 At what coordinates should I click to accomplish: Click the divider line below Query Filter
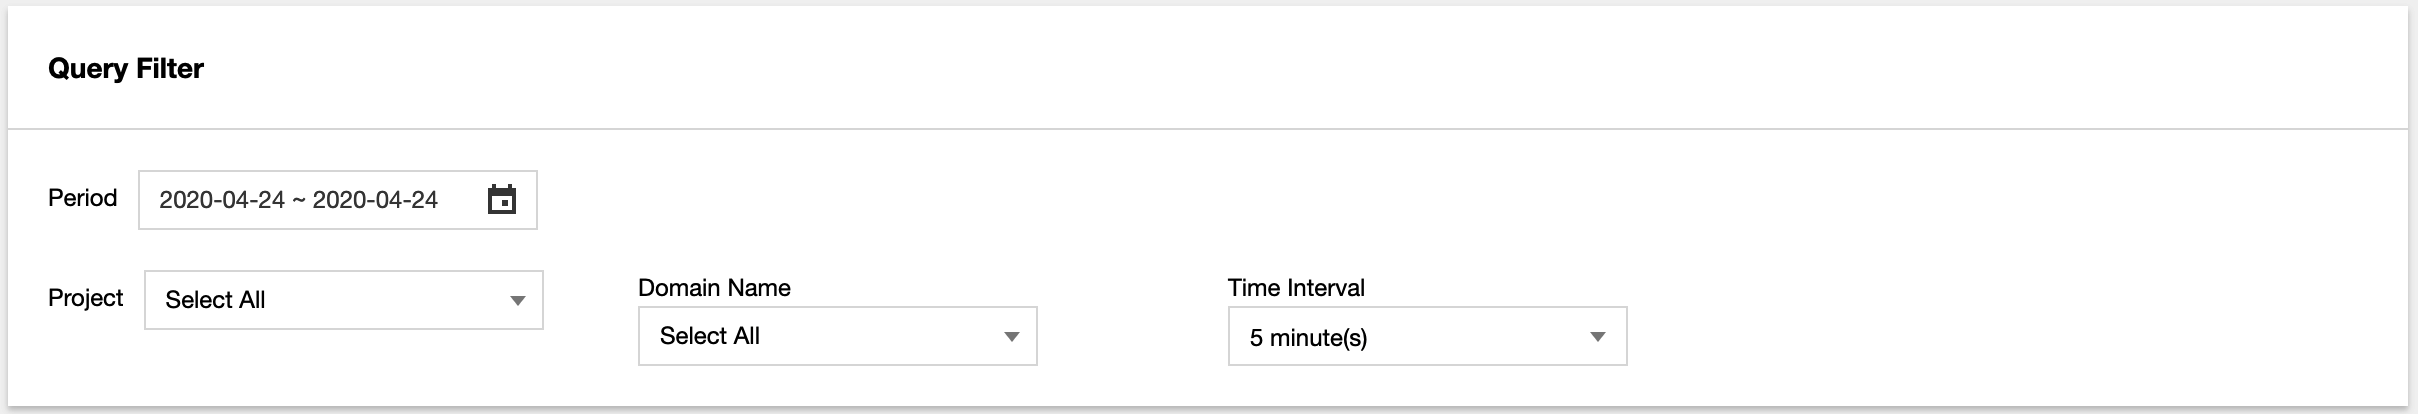click(1208, 129)
